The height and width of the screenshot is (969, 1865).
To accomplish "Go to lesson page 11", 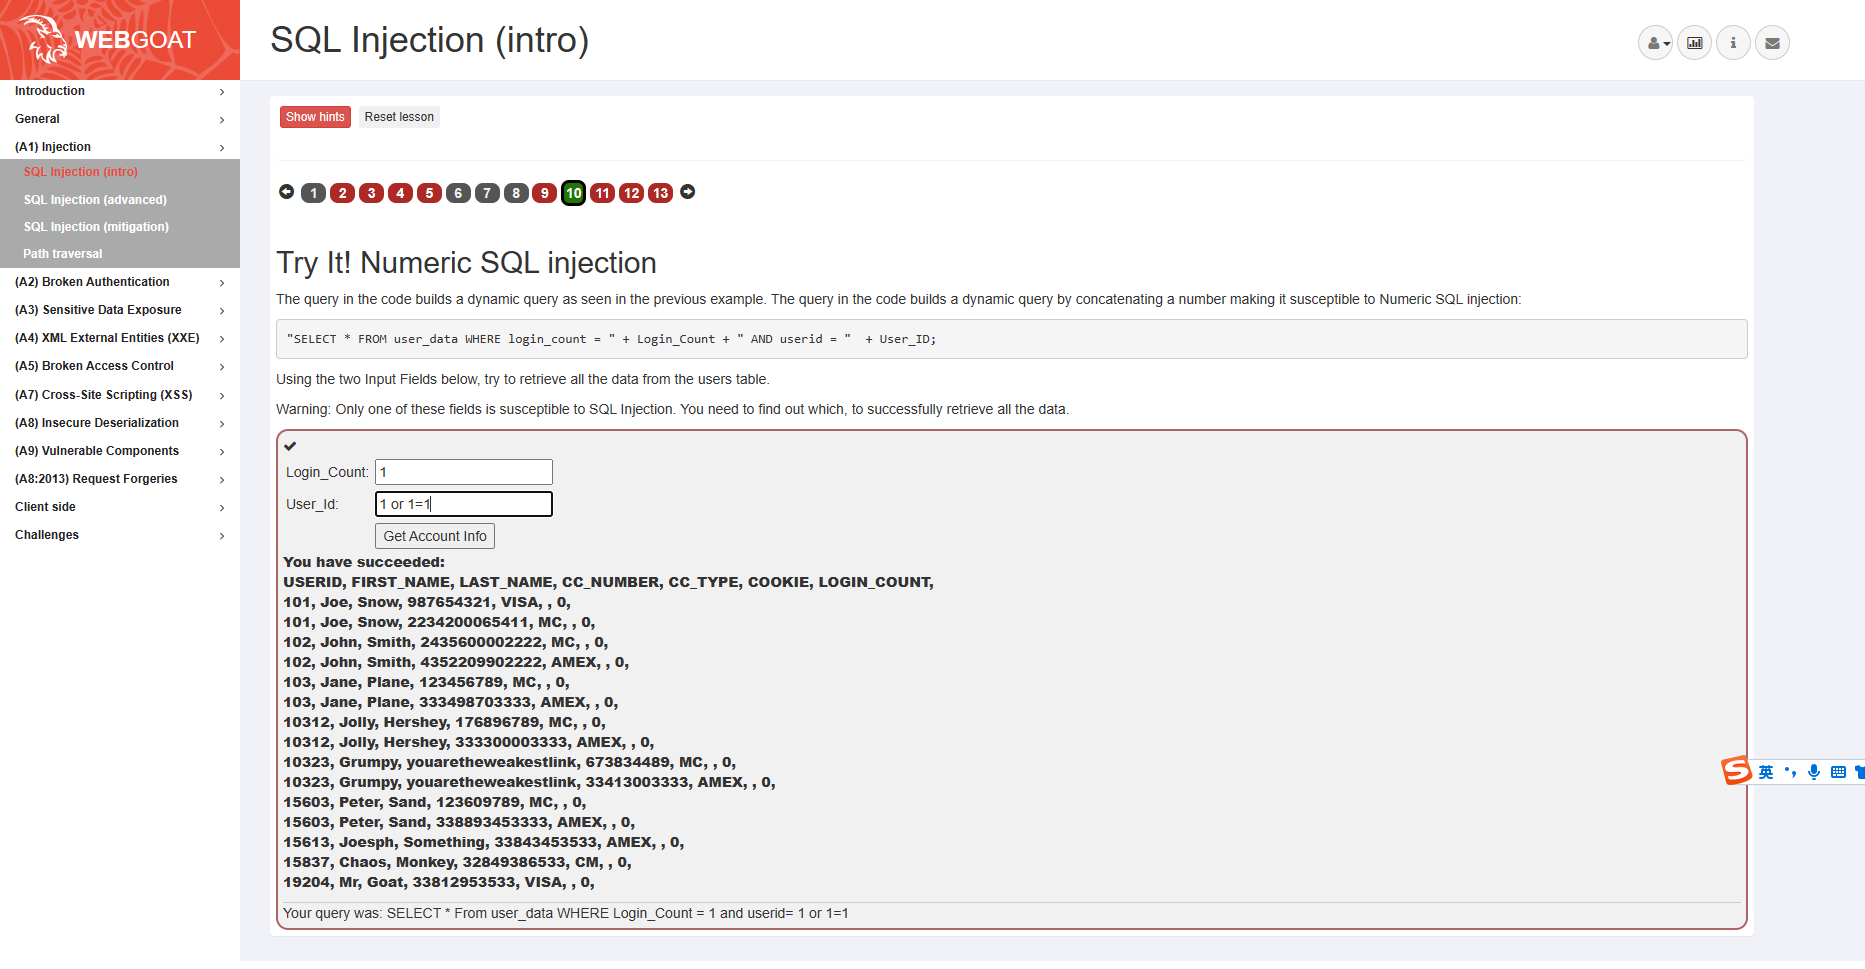I will coord(602,193).
